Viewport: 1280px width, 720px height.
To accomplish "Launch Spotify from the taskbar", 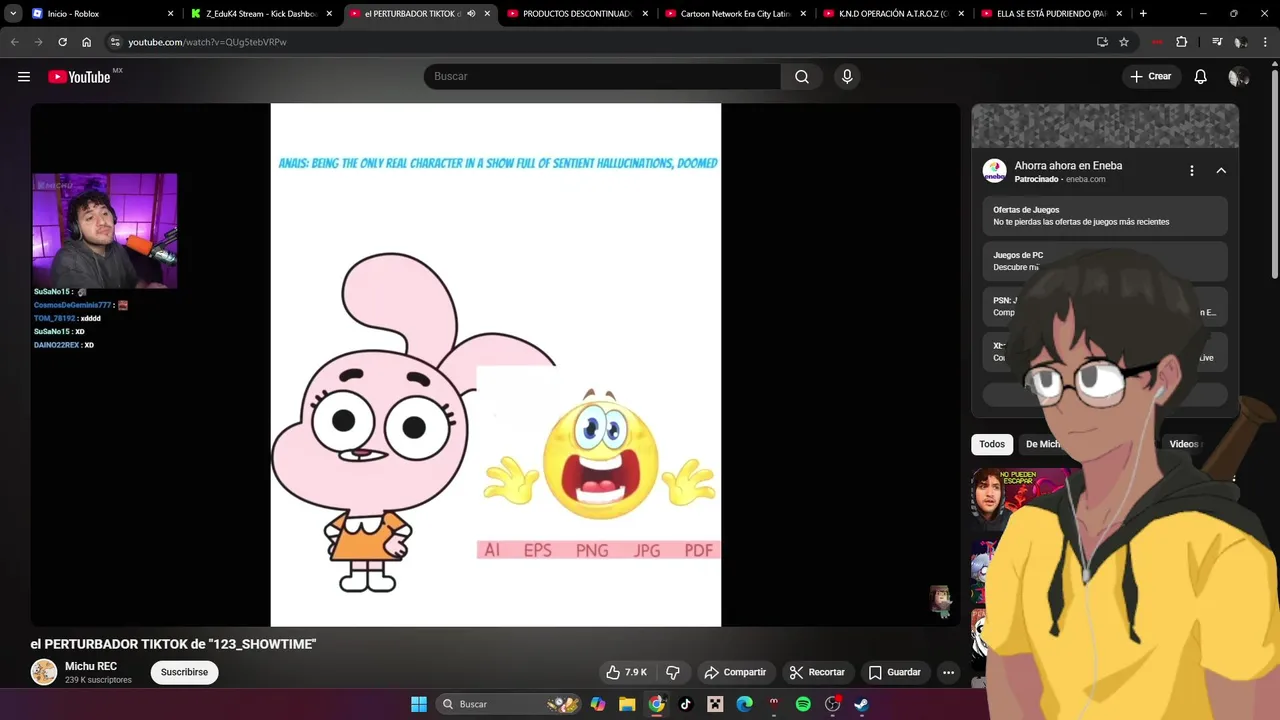I will (x=803, y=704).
